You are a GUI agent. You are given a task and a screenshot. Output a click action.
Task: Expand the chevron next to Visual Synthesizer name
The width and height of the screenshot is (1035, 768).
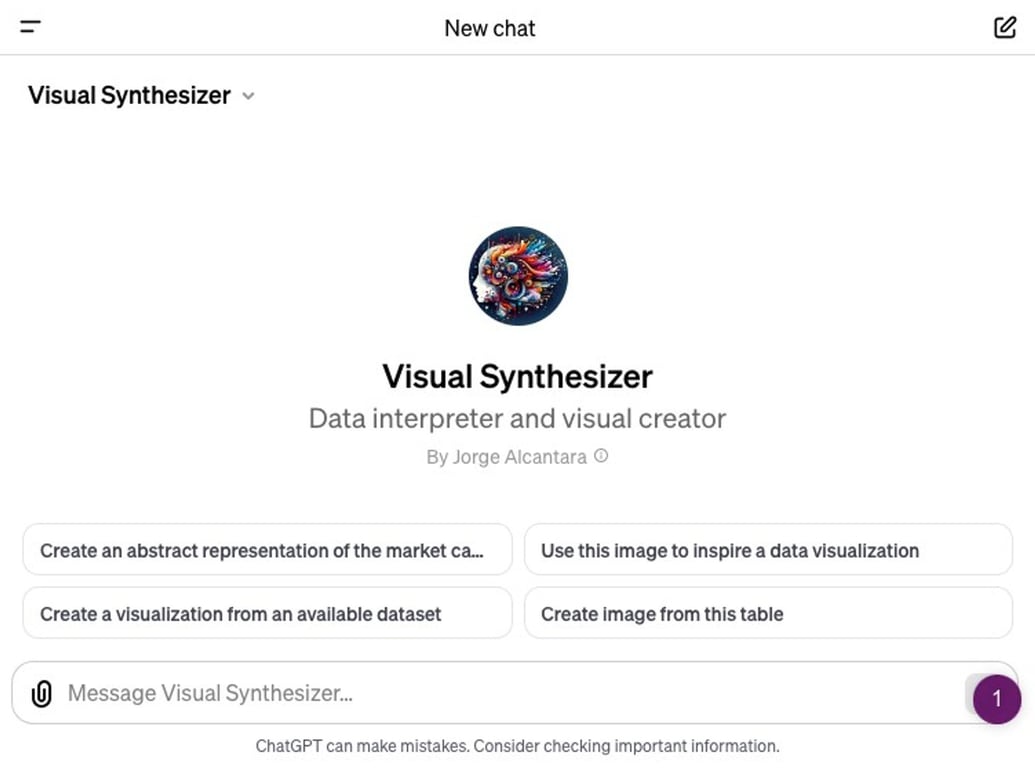click(248, 96)
